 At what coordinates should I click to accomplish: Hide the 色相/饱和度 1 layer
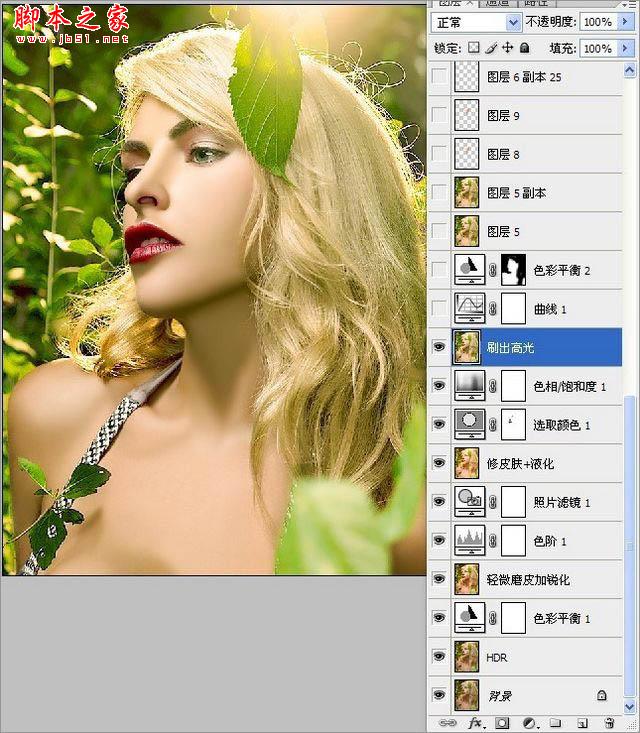[x=439, y=386]
